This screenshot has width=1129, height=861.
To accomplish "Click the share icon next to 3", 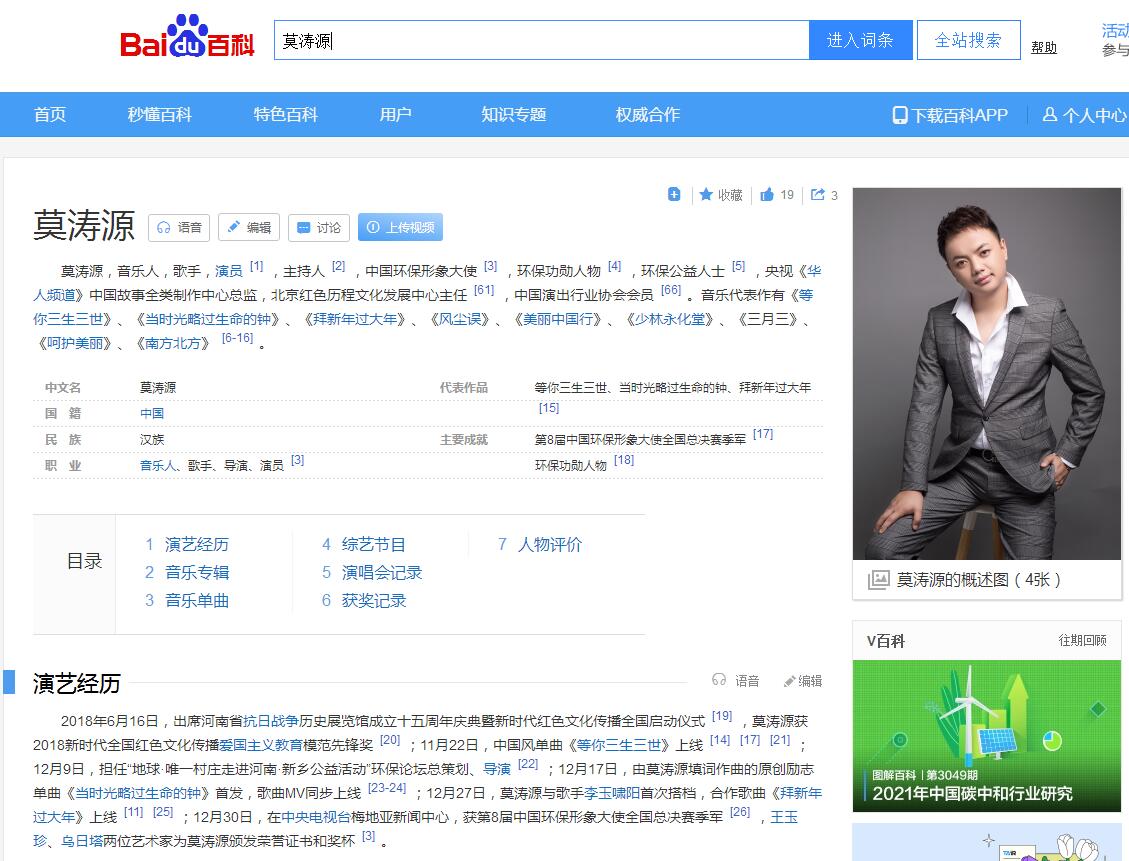I will (818, 195).
